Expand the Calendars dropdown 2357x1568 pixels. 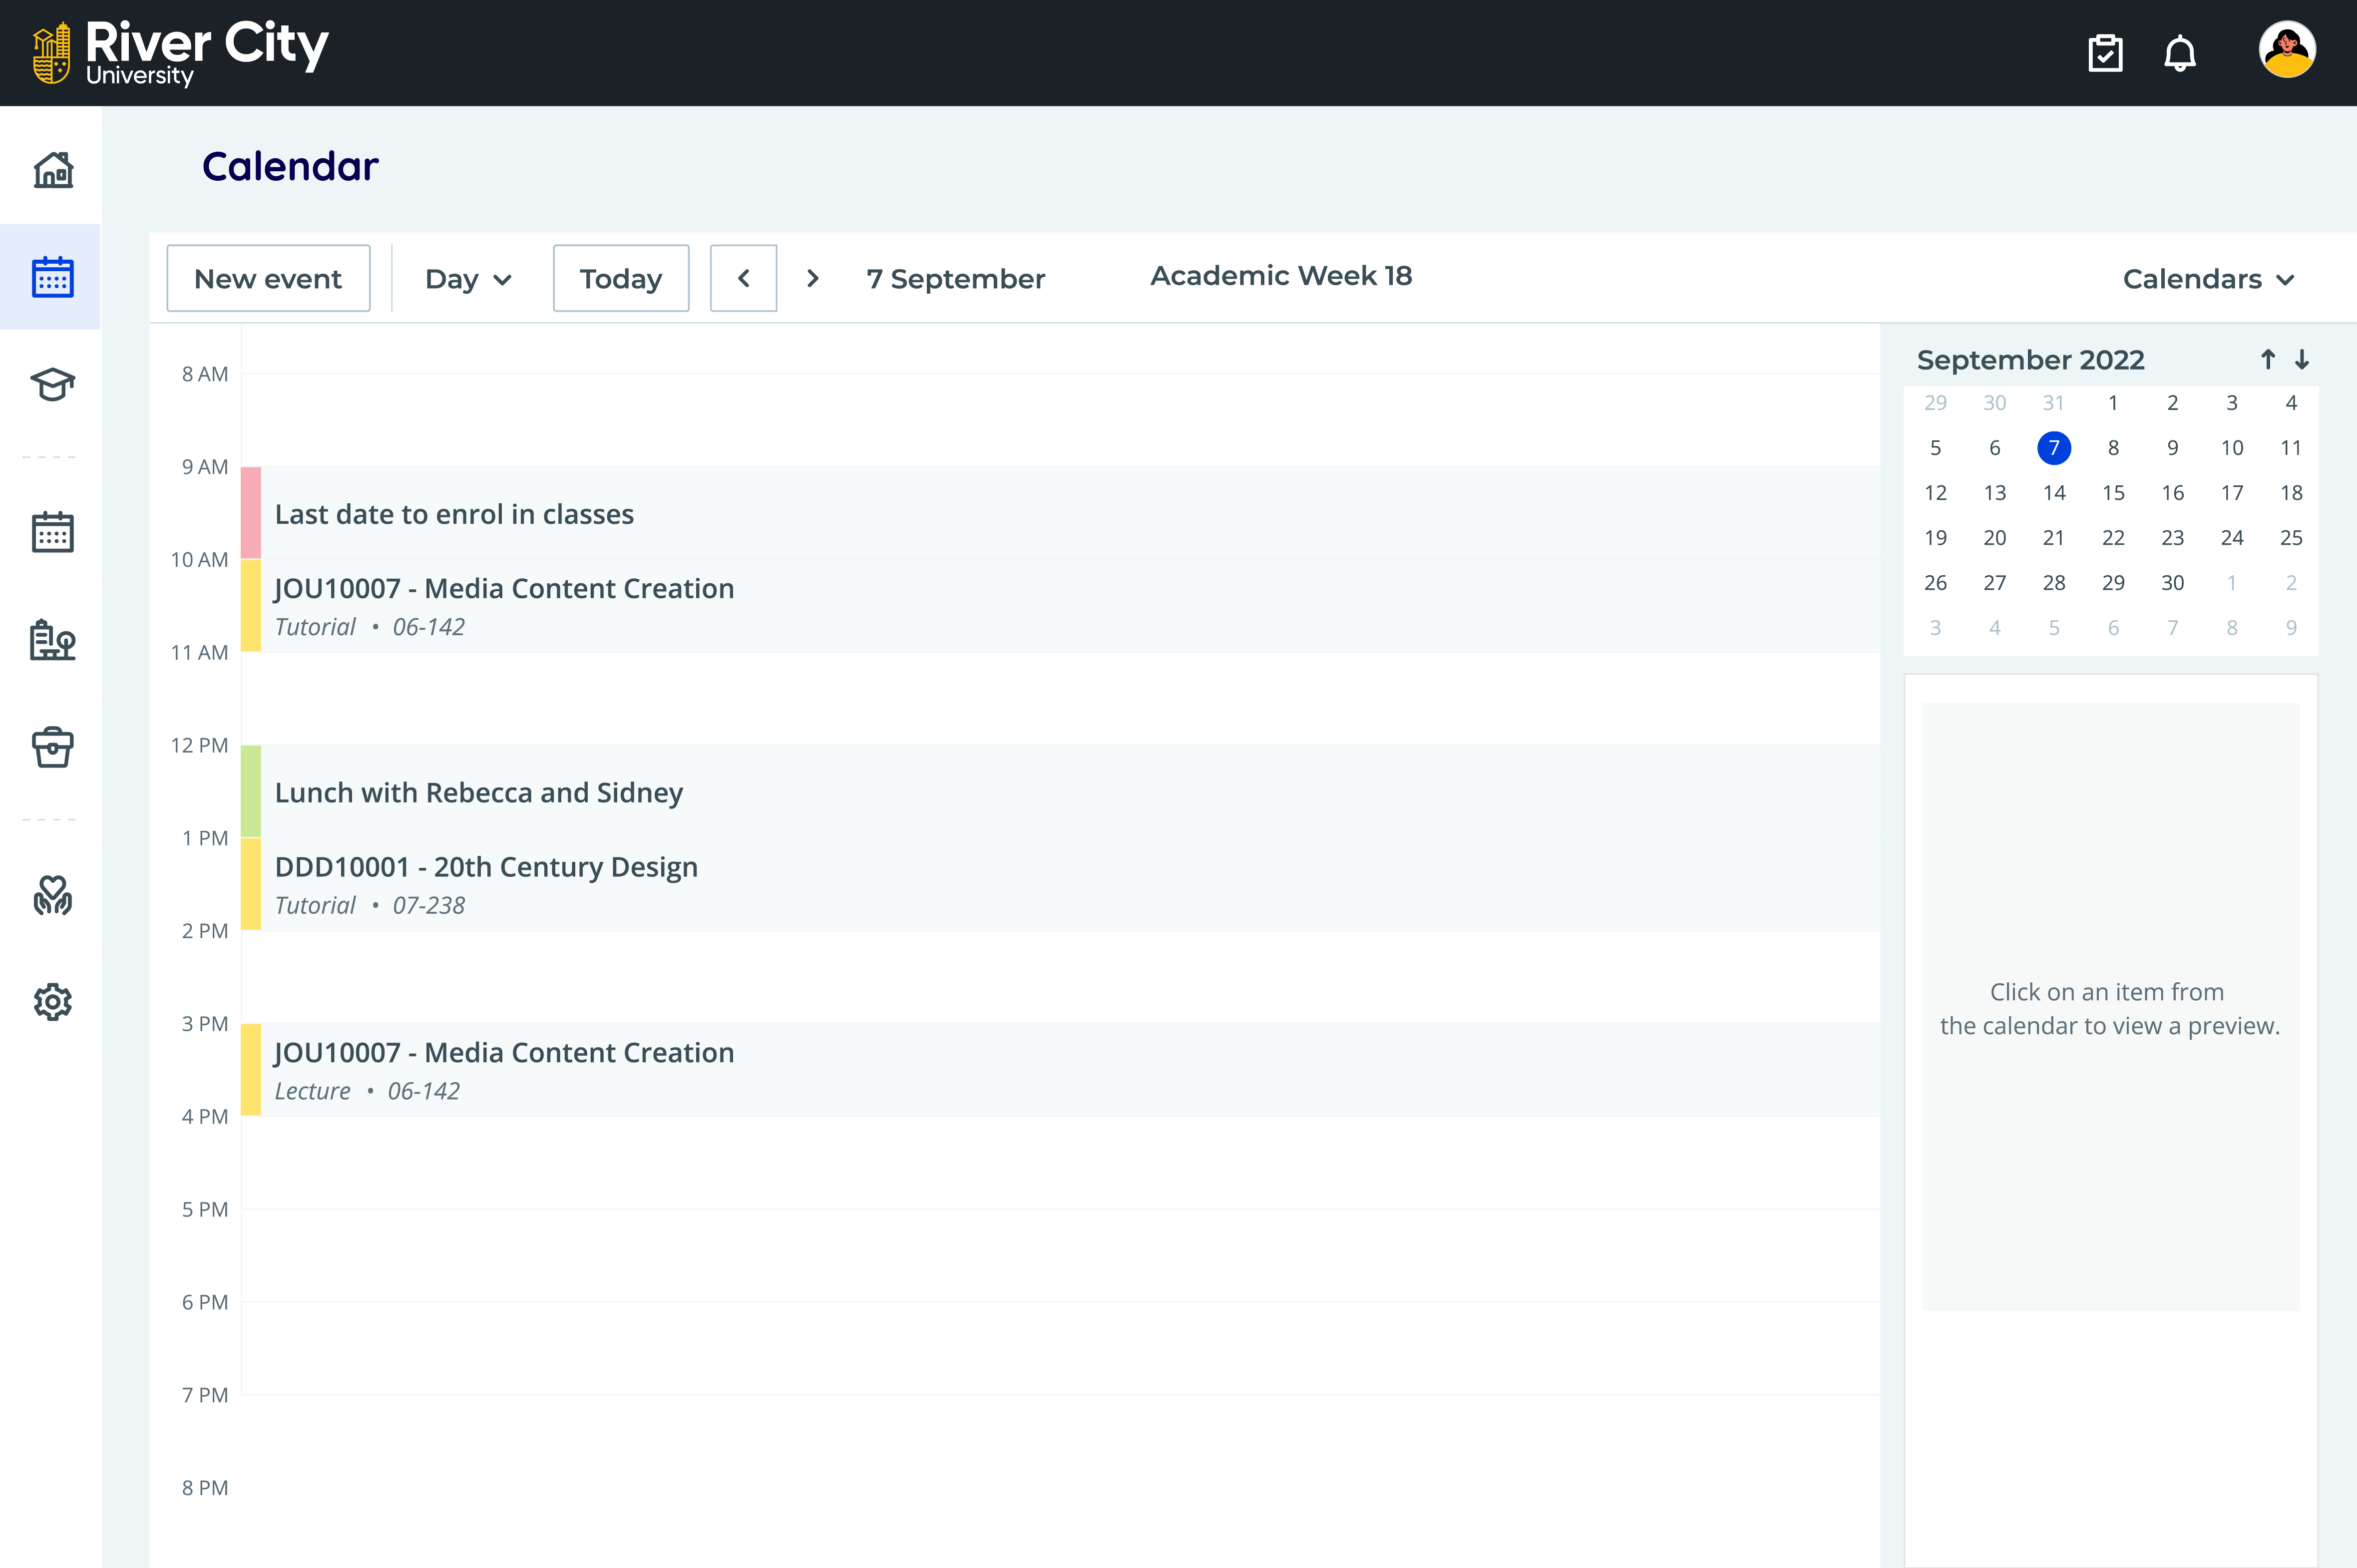[2208, 279]
